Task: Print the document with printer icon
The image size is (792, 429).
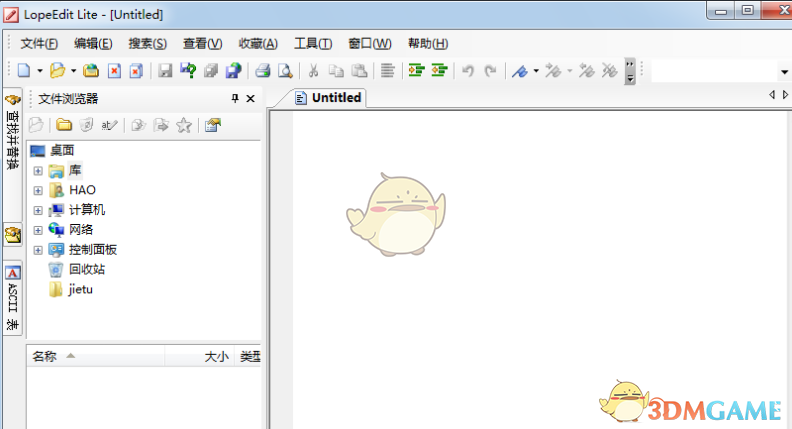Action: click(263, 70)
